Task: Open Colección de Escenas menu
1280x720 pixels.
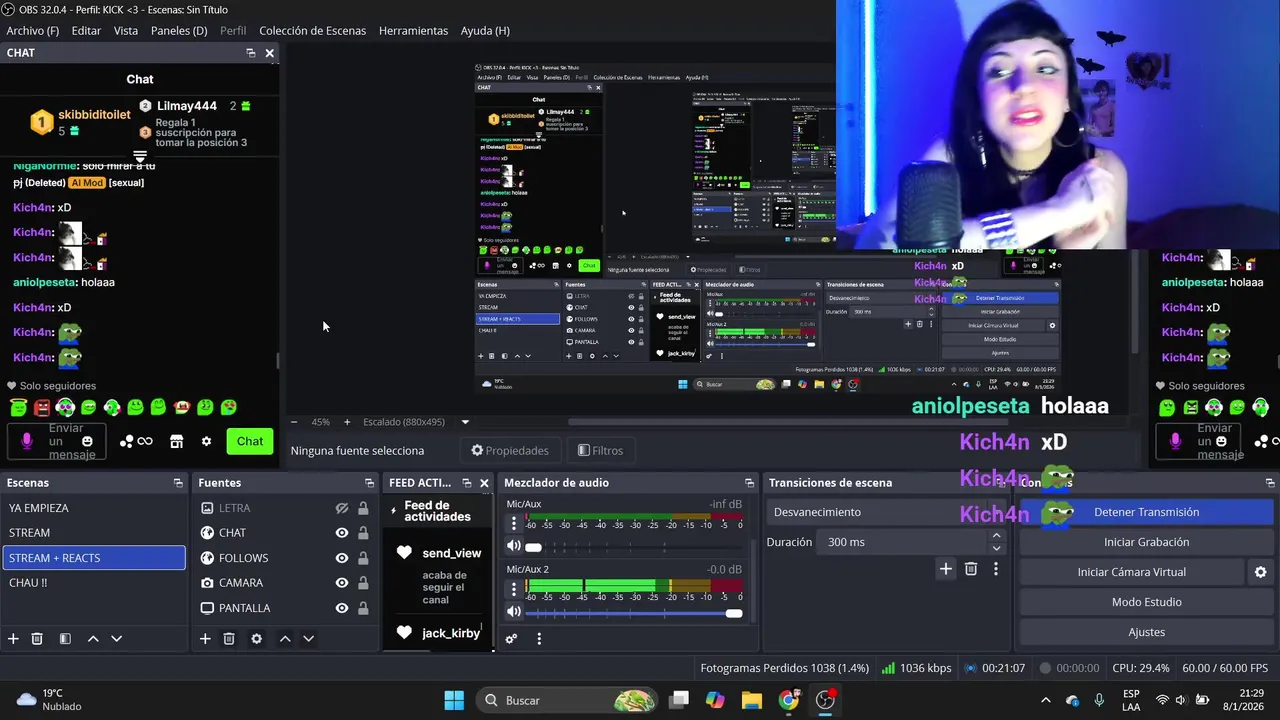Action: (313, 31)
